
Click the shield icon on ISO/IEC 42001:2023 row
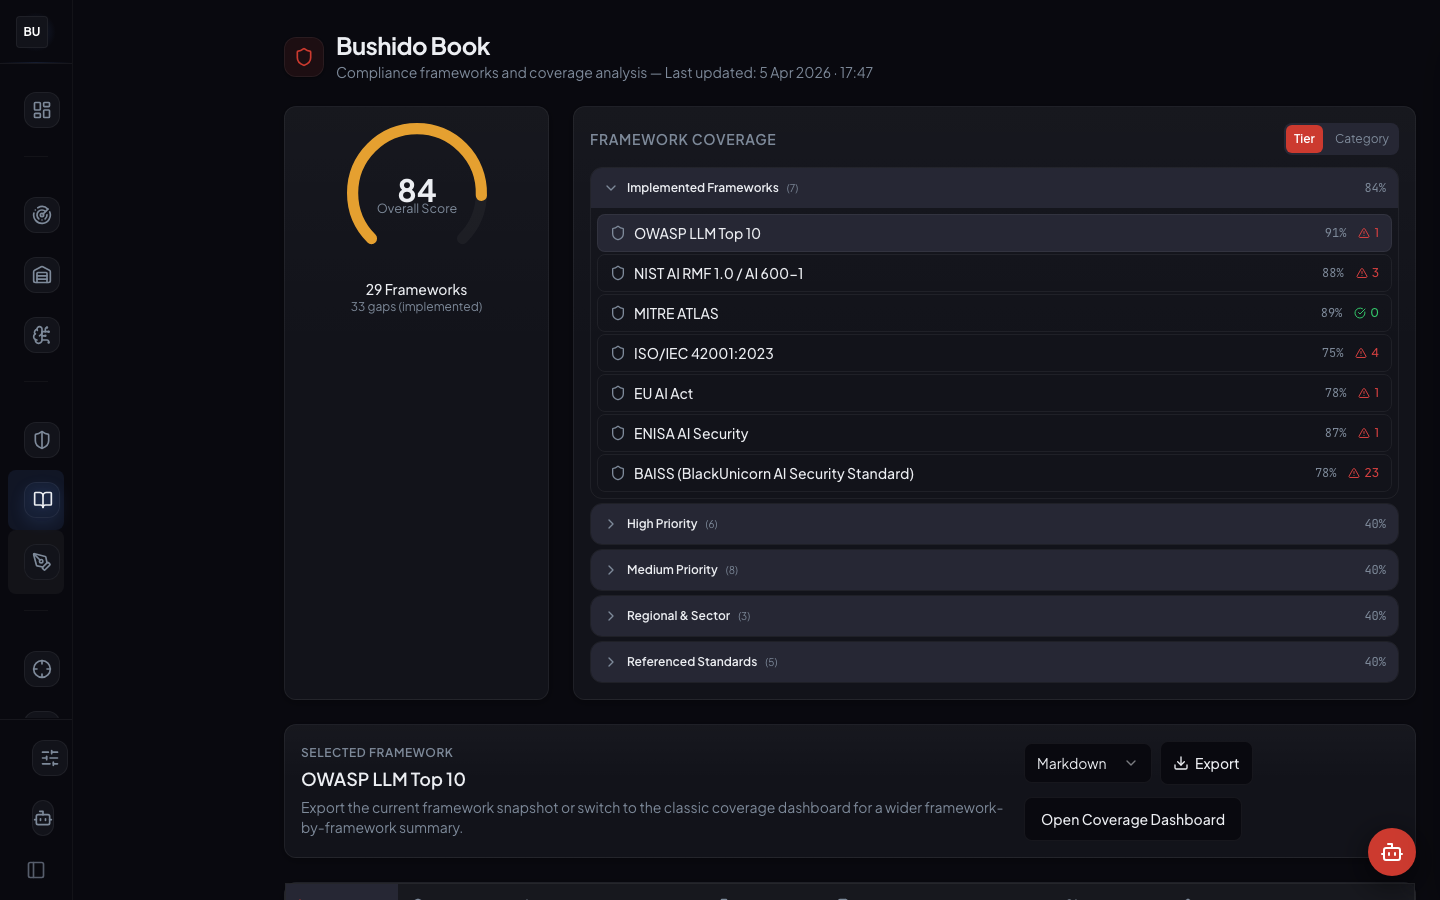pyautogui.click(x=618, y=353)
